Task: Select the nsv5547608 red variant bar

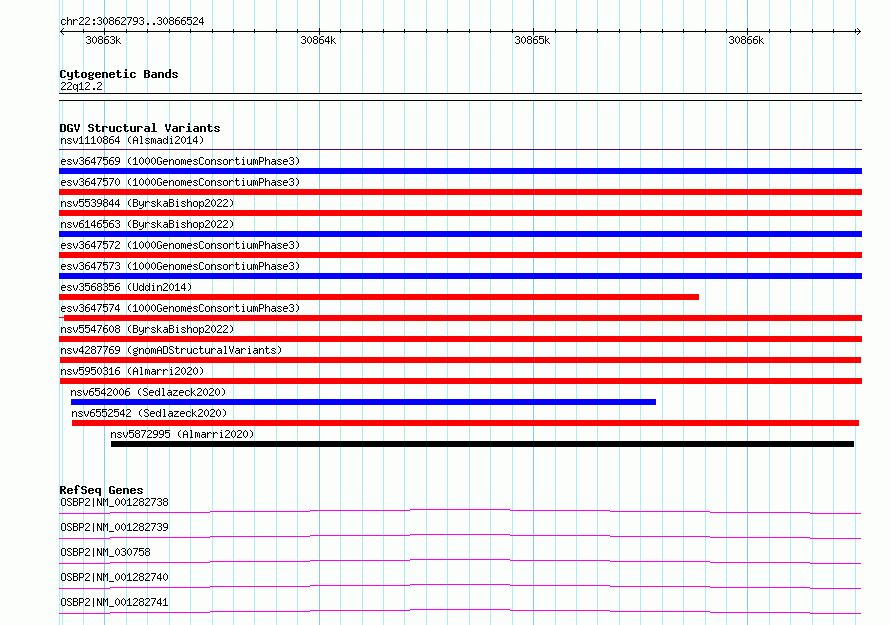Action: [x=460, y=339]
